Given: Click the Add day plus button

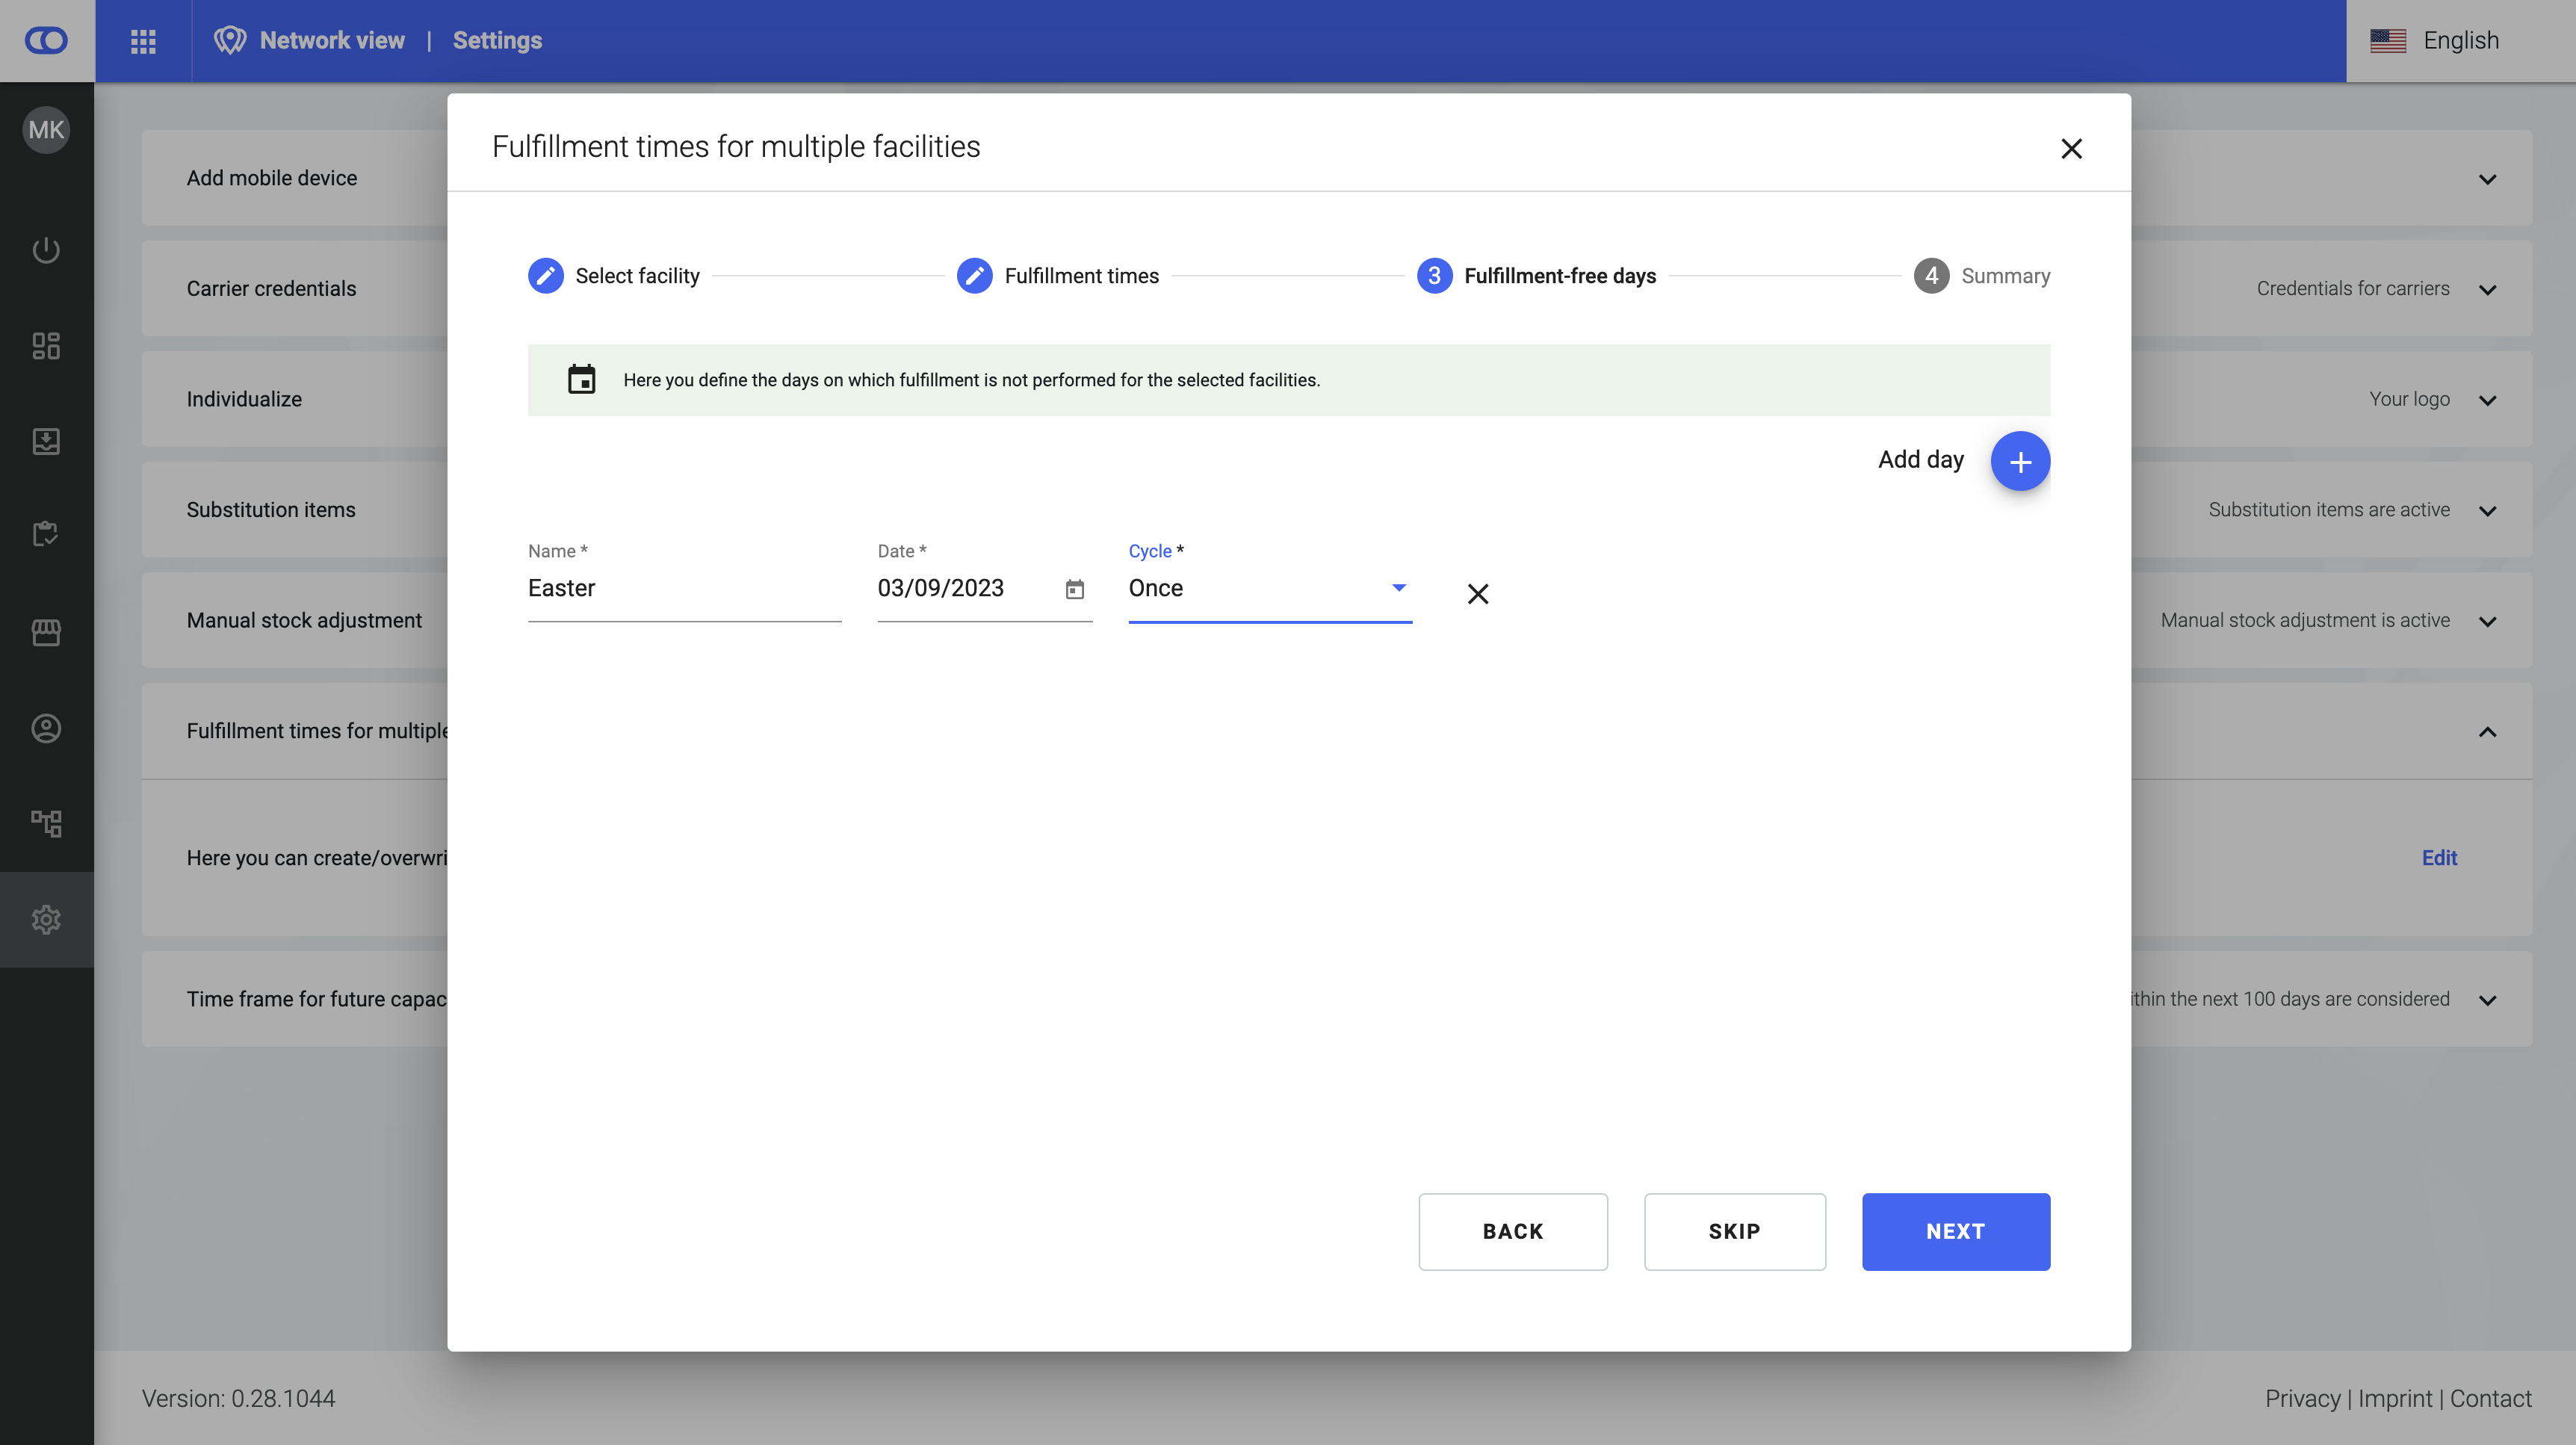Looking at the screenshot, I should pyautogui.click(x=2019, y=461).
